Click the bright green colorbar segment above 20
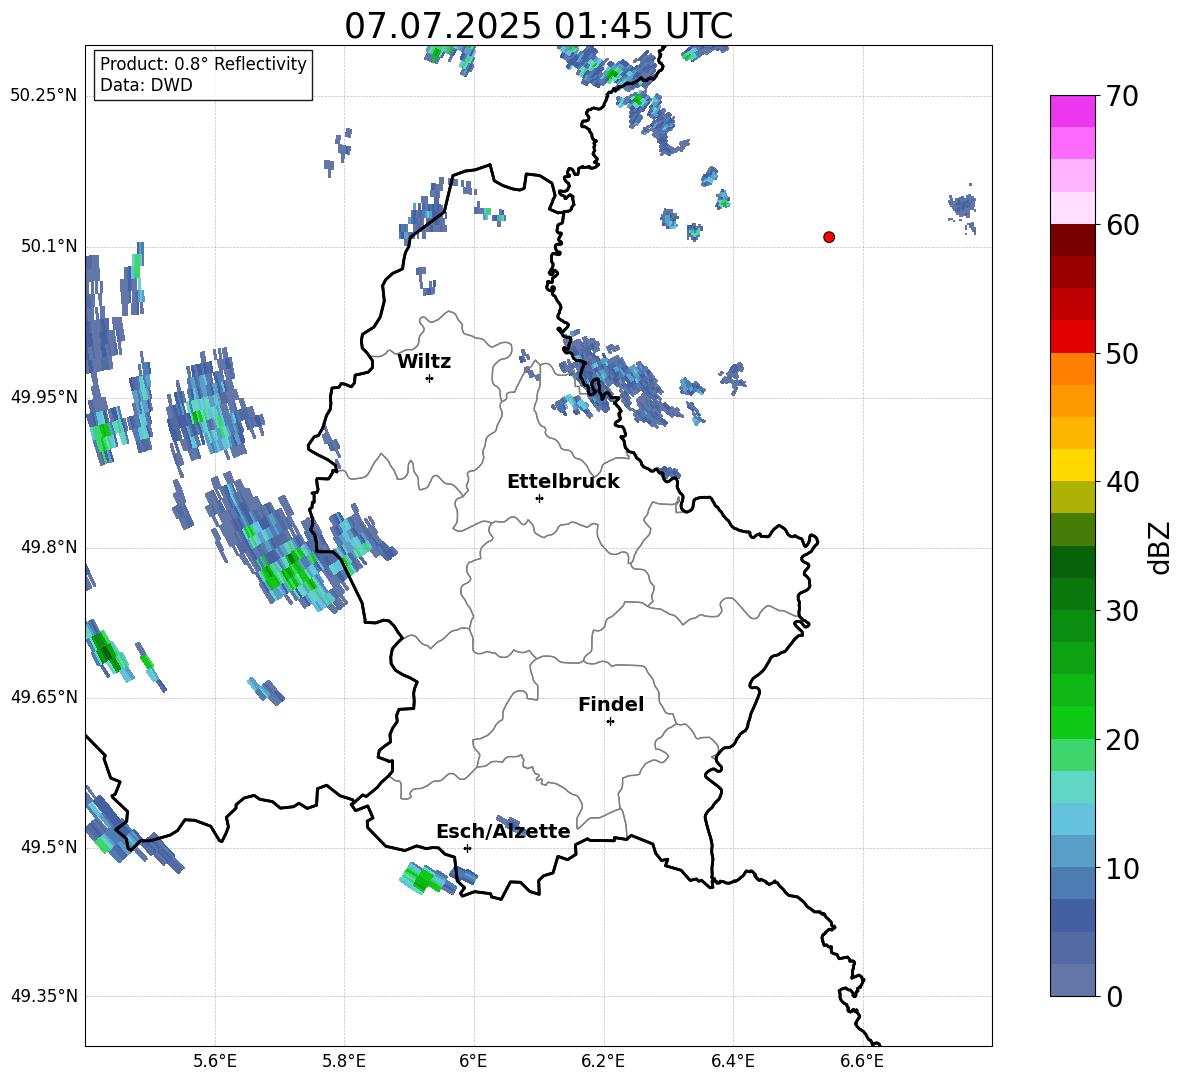 coord(1072,722)
